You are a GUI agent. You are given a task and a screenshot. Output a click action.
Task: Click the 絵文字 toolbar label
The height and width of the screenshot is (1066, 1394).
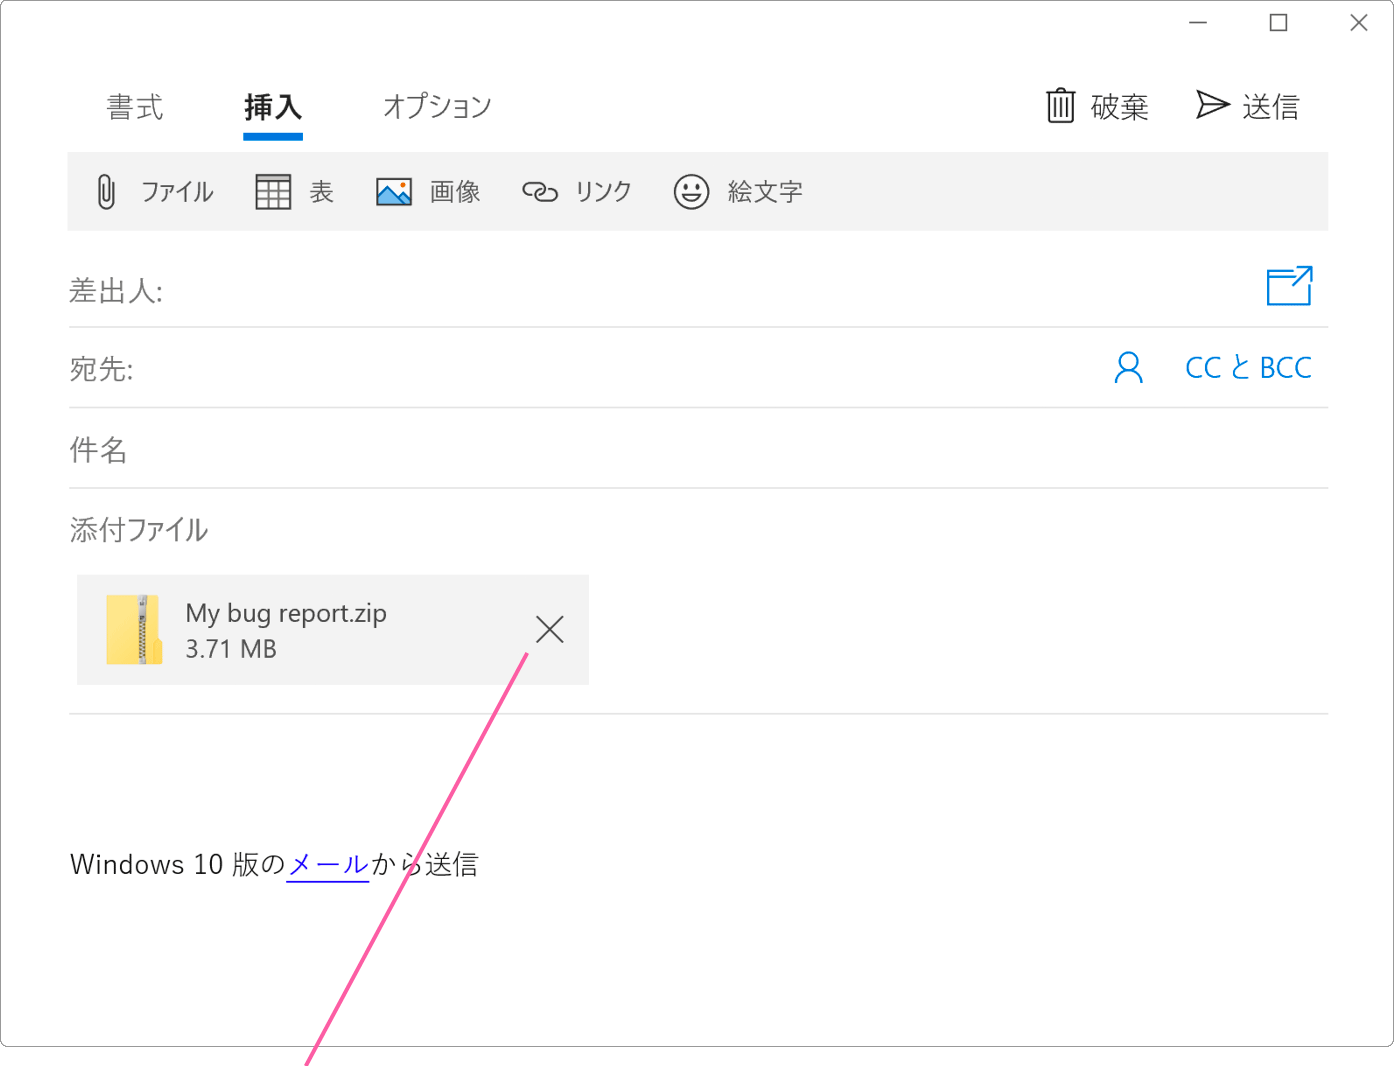765,192
